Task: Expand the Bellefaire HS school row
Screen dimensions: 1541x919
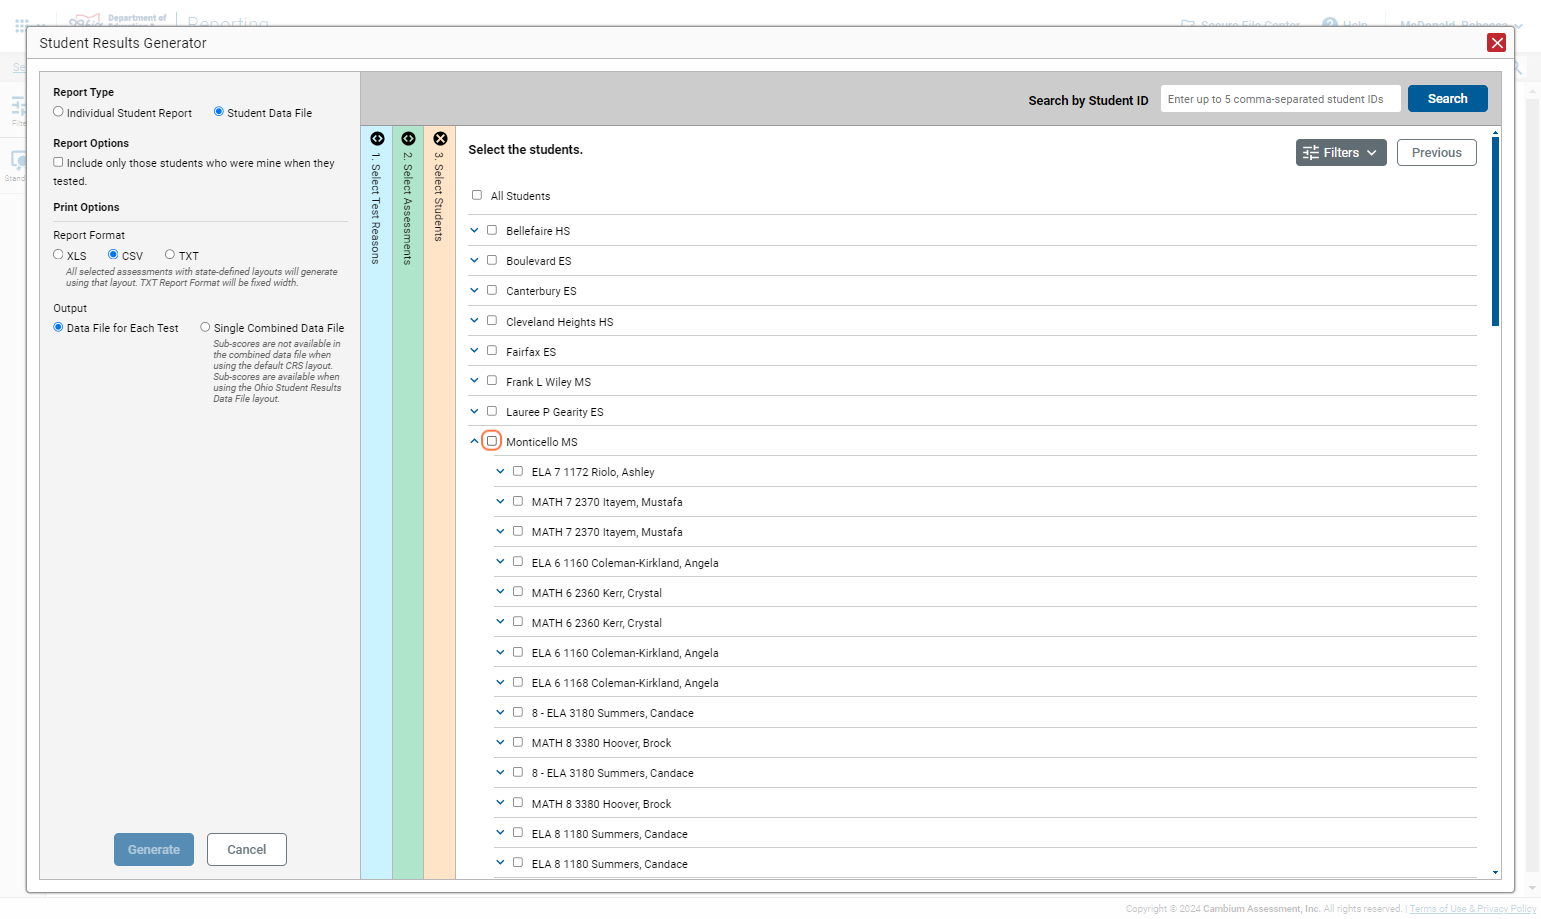Action: 474,230
